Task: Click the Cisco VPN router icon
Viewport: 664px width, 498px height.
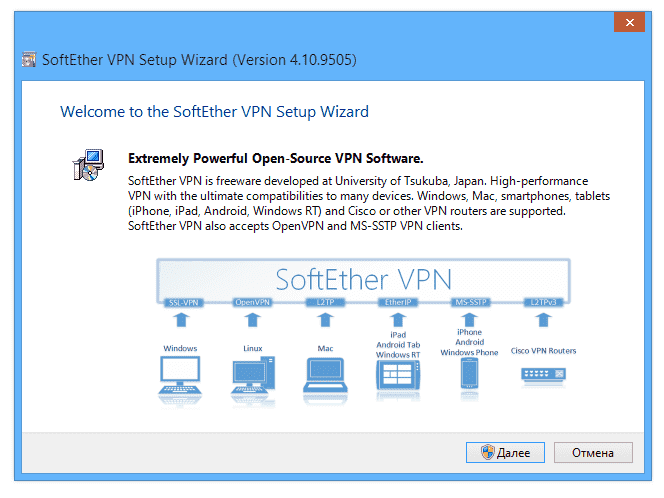Action: tap(544, 376)
